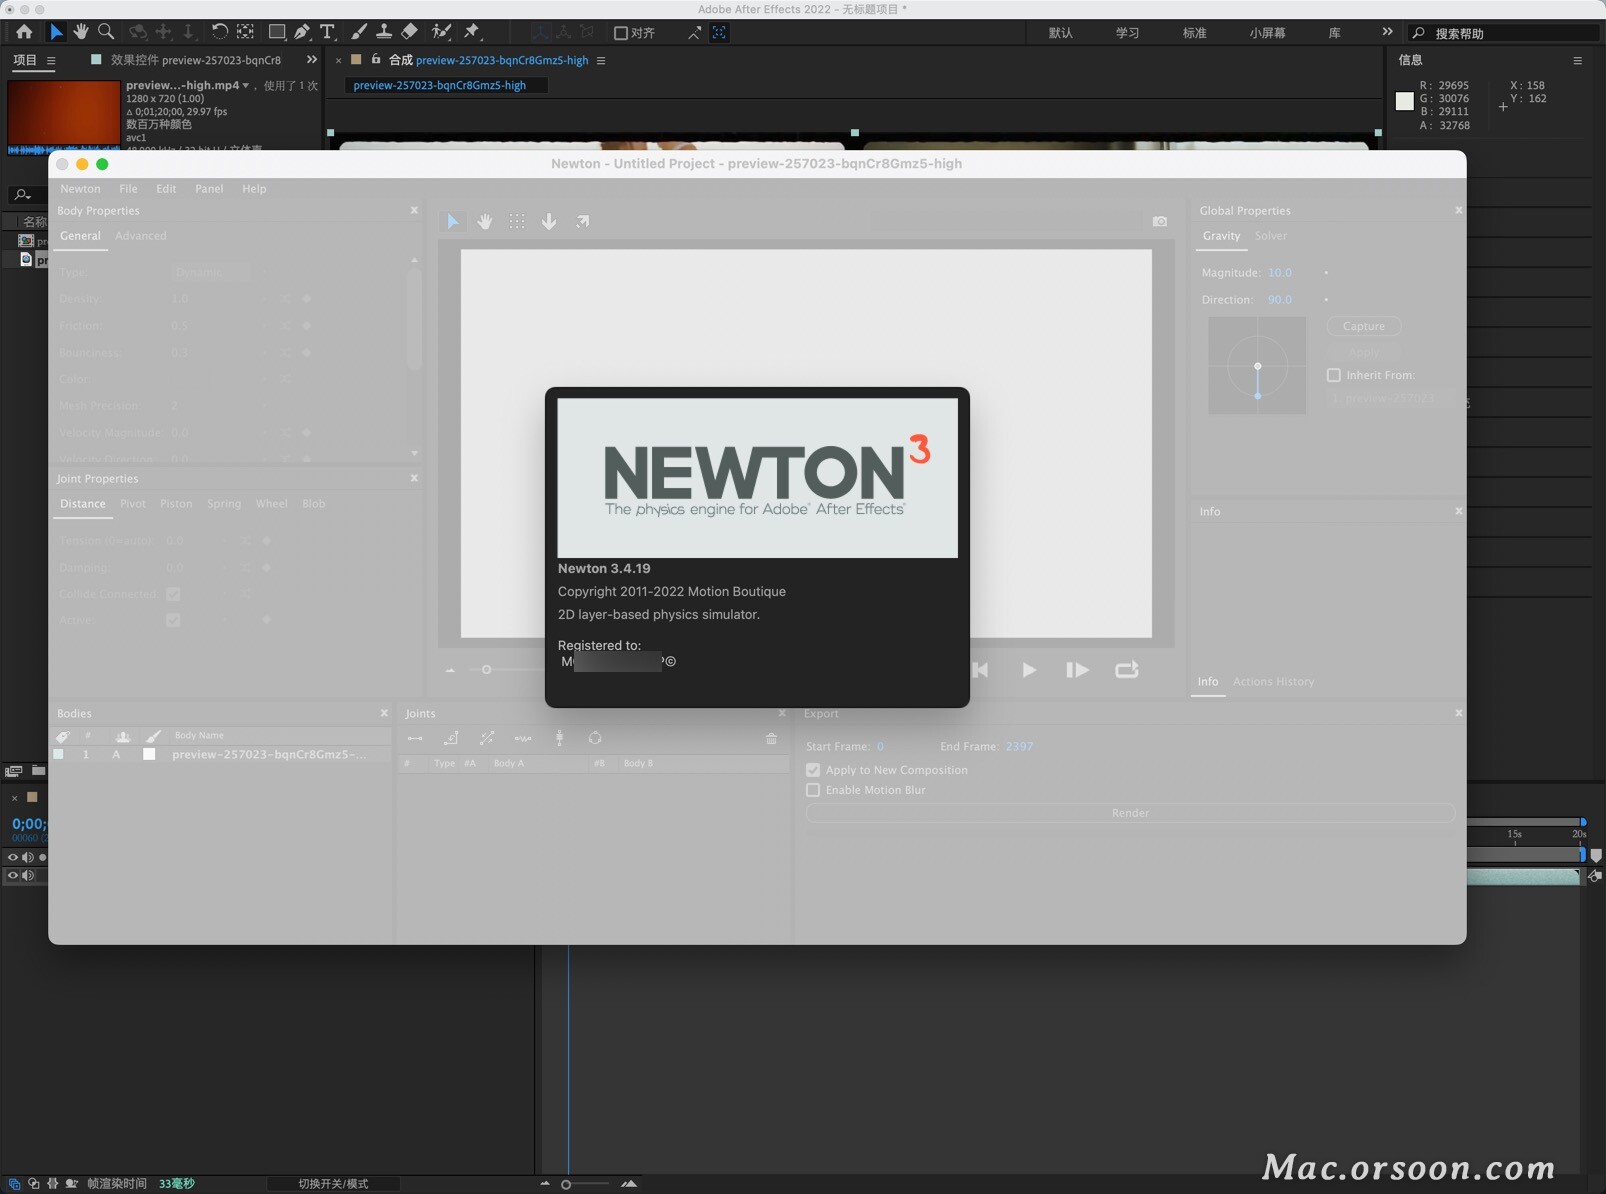Toggle the Collide Connected checkbox

click(x=173, y=594)
